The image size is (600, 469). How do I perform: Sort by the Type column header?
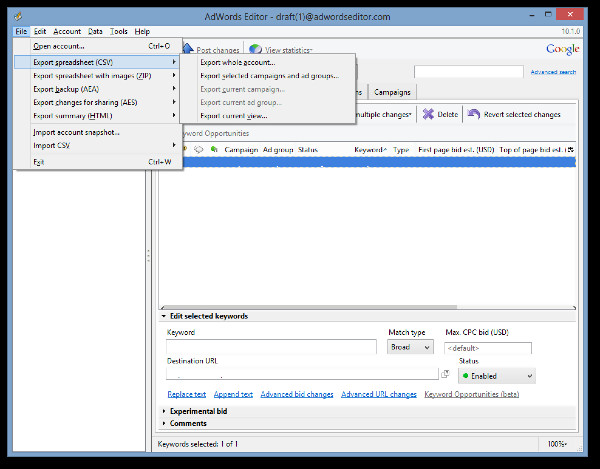(401, 150)
